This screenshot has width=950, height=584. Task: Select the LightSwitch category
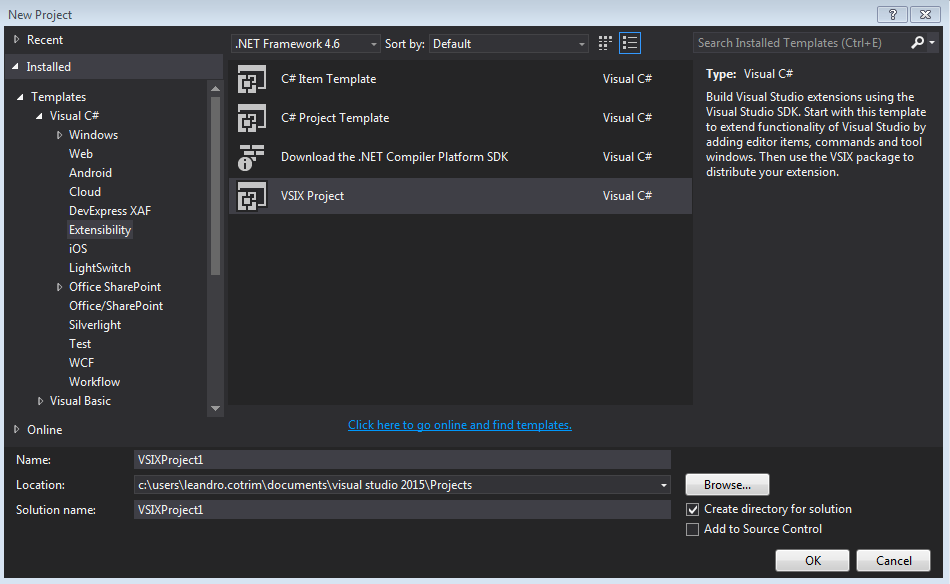[x=99, y=268]
